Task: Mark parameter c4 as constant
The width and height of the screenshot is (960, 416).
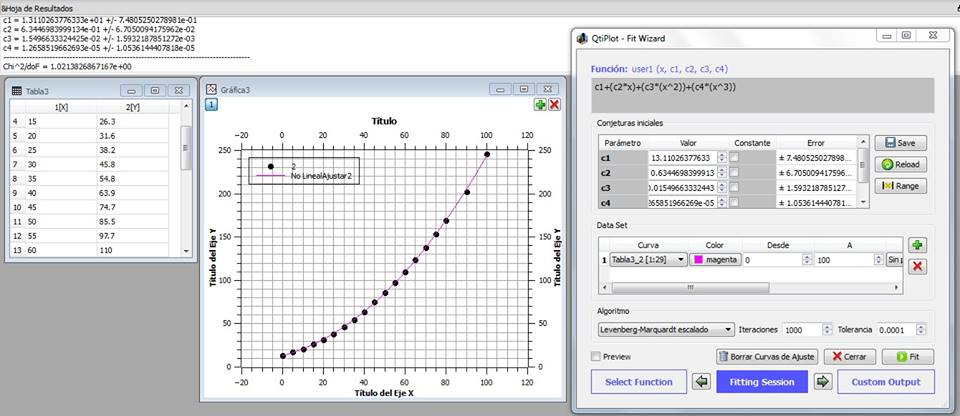Action: [x=734, y=202]
